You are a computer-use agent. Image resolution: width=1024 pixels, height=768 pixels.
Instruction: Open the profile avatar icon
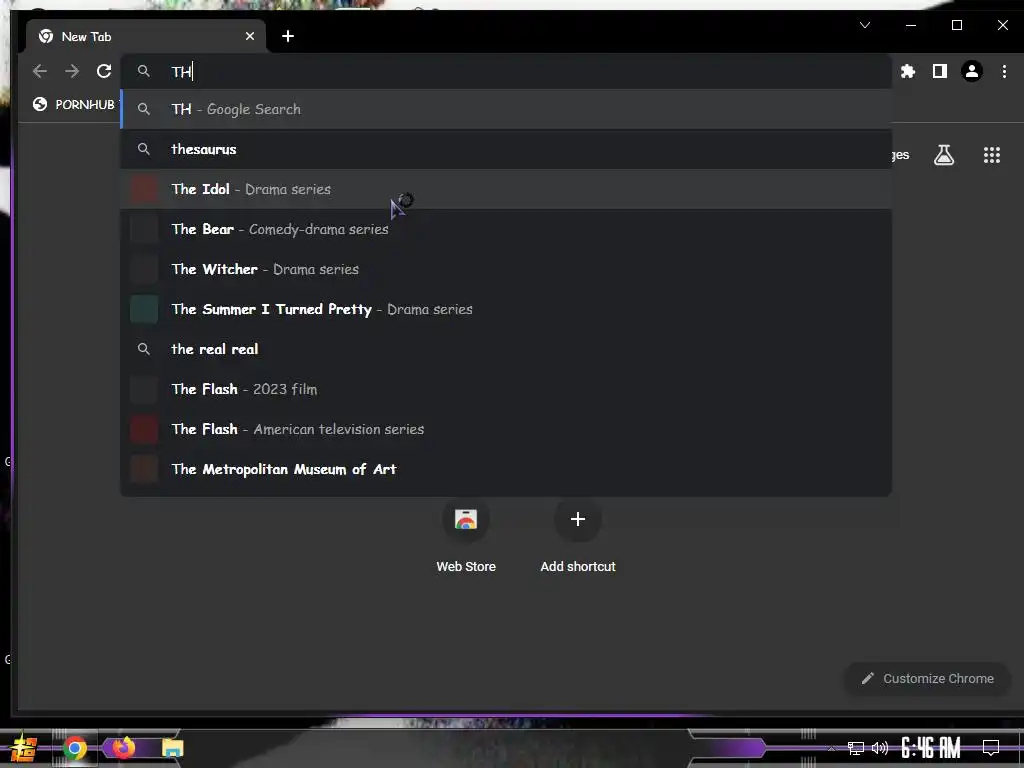coord(972,71)
